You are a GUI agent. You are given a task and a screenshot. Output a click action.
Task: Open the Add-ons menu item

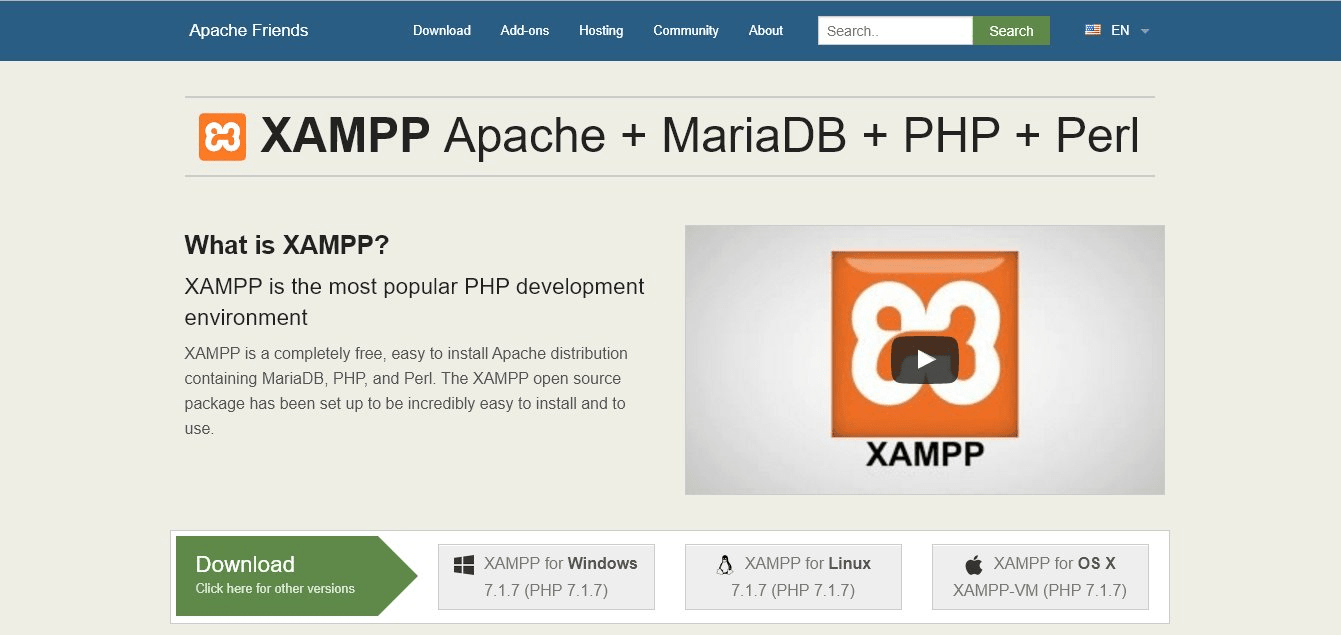(x=524, y=30)
